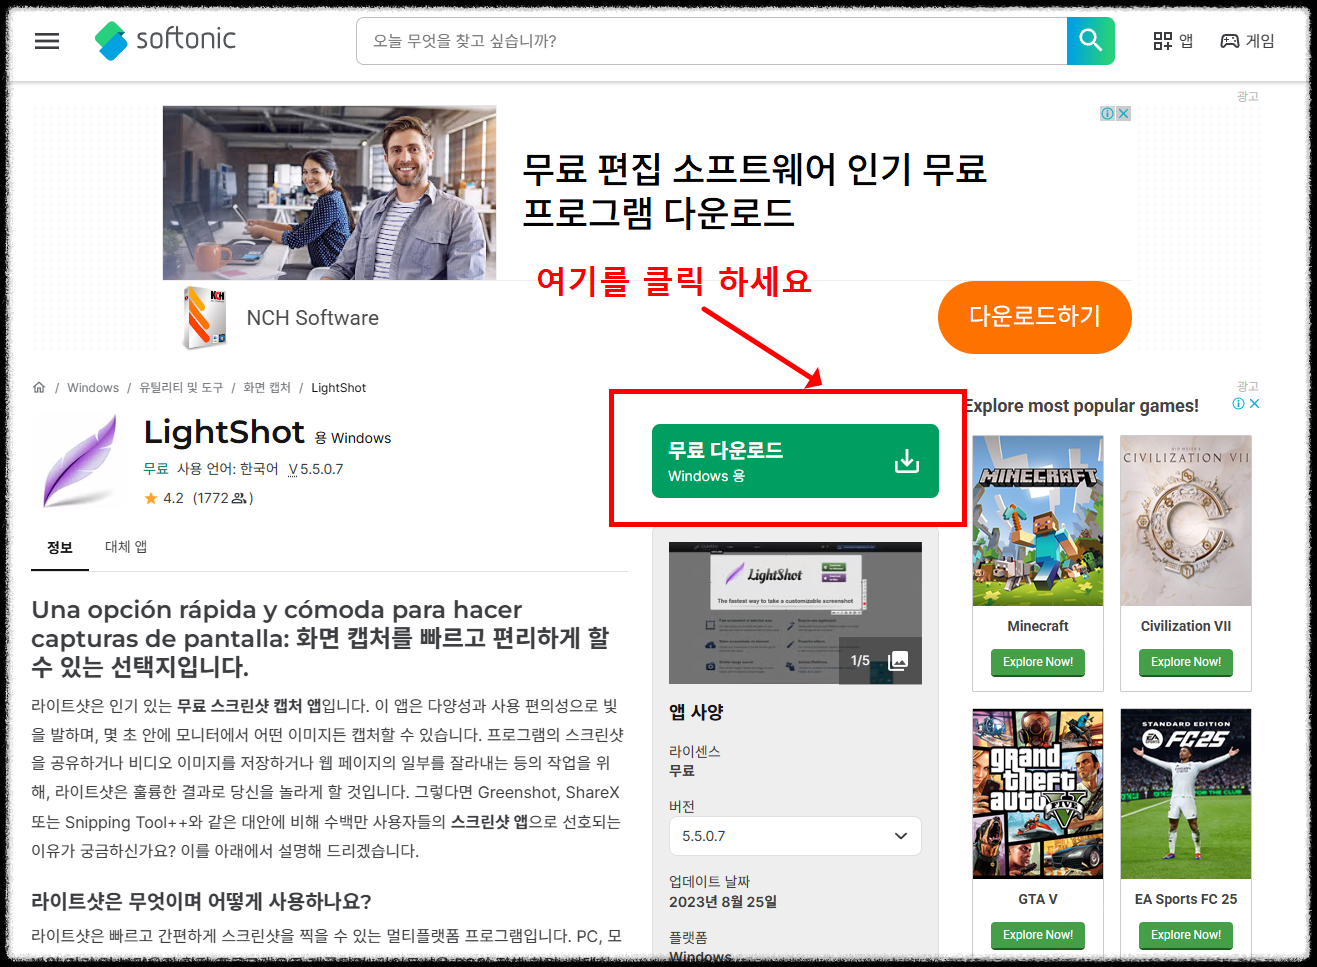The height and width of the screenshot is (967, 1317).
Task: Open the Minecraft game cover
Action: click(1038, 521)
